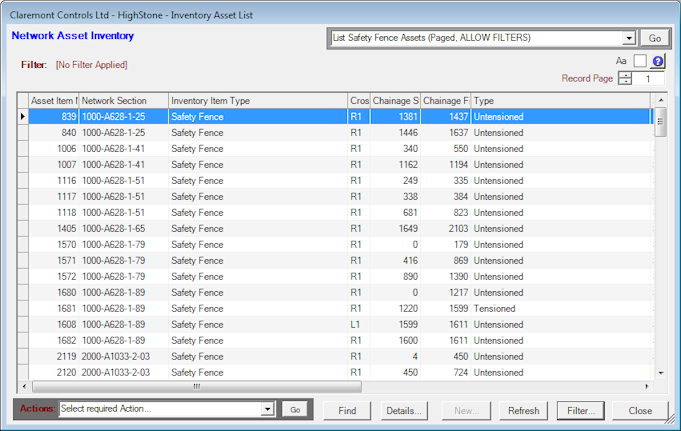681x431 pixels.
Task: Click the Tensioned type cell in row 1681
Action: point(561,308)
